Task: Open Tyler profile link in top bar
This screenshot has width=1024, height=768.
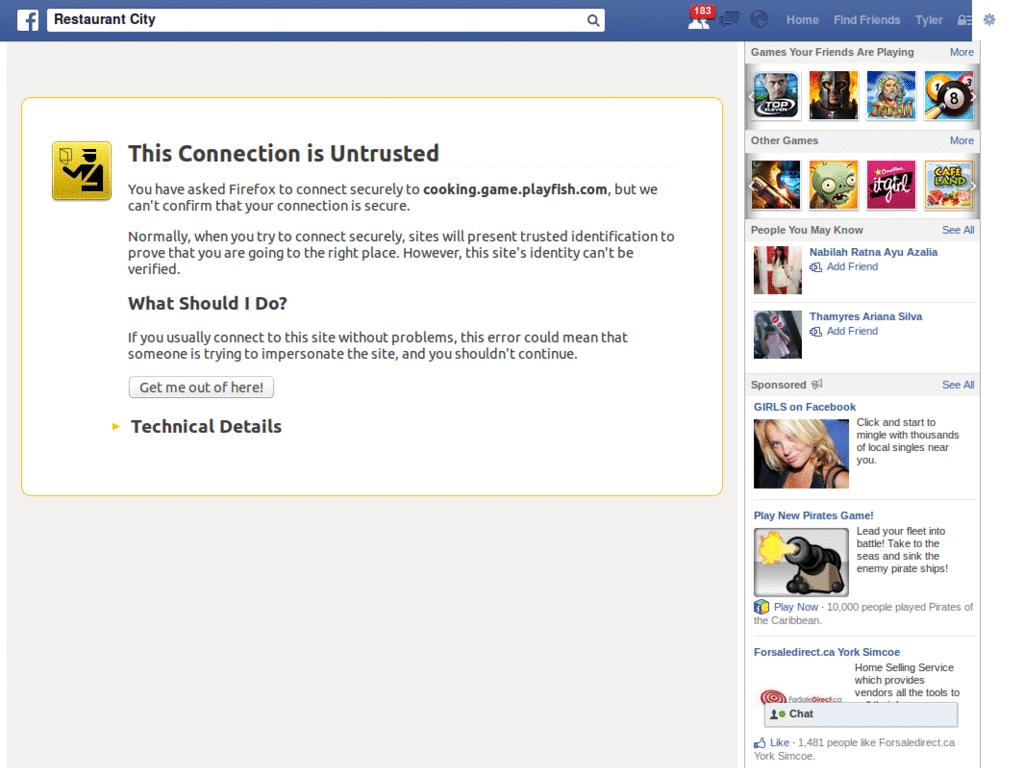Action: (x=929, y=20)
